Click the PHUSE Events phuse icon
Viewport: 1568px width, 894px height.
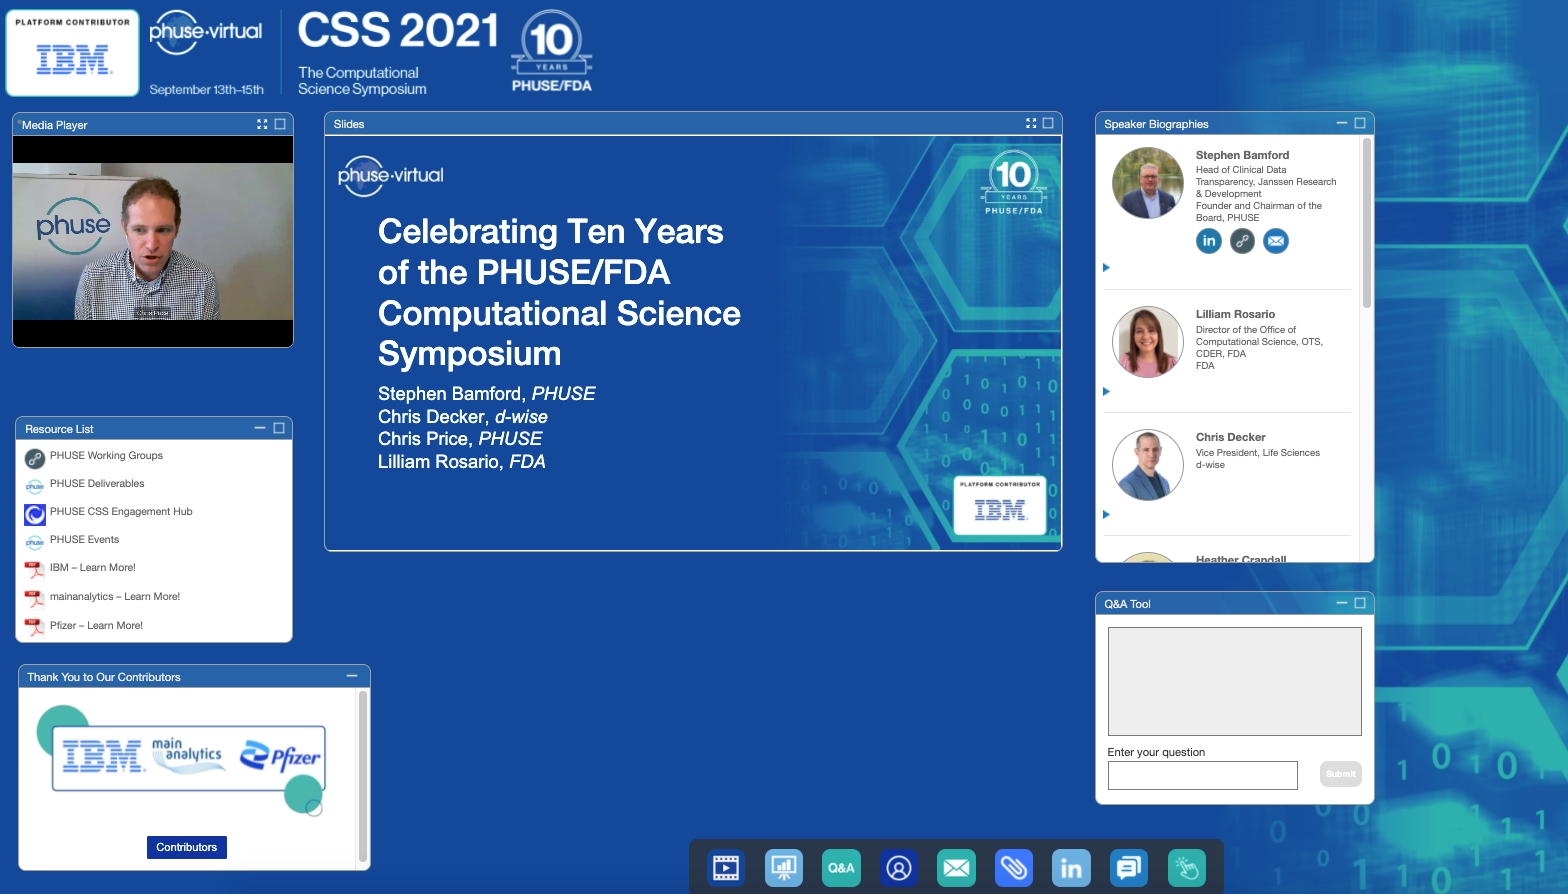tap(35, 542)
